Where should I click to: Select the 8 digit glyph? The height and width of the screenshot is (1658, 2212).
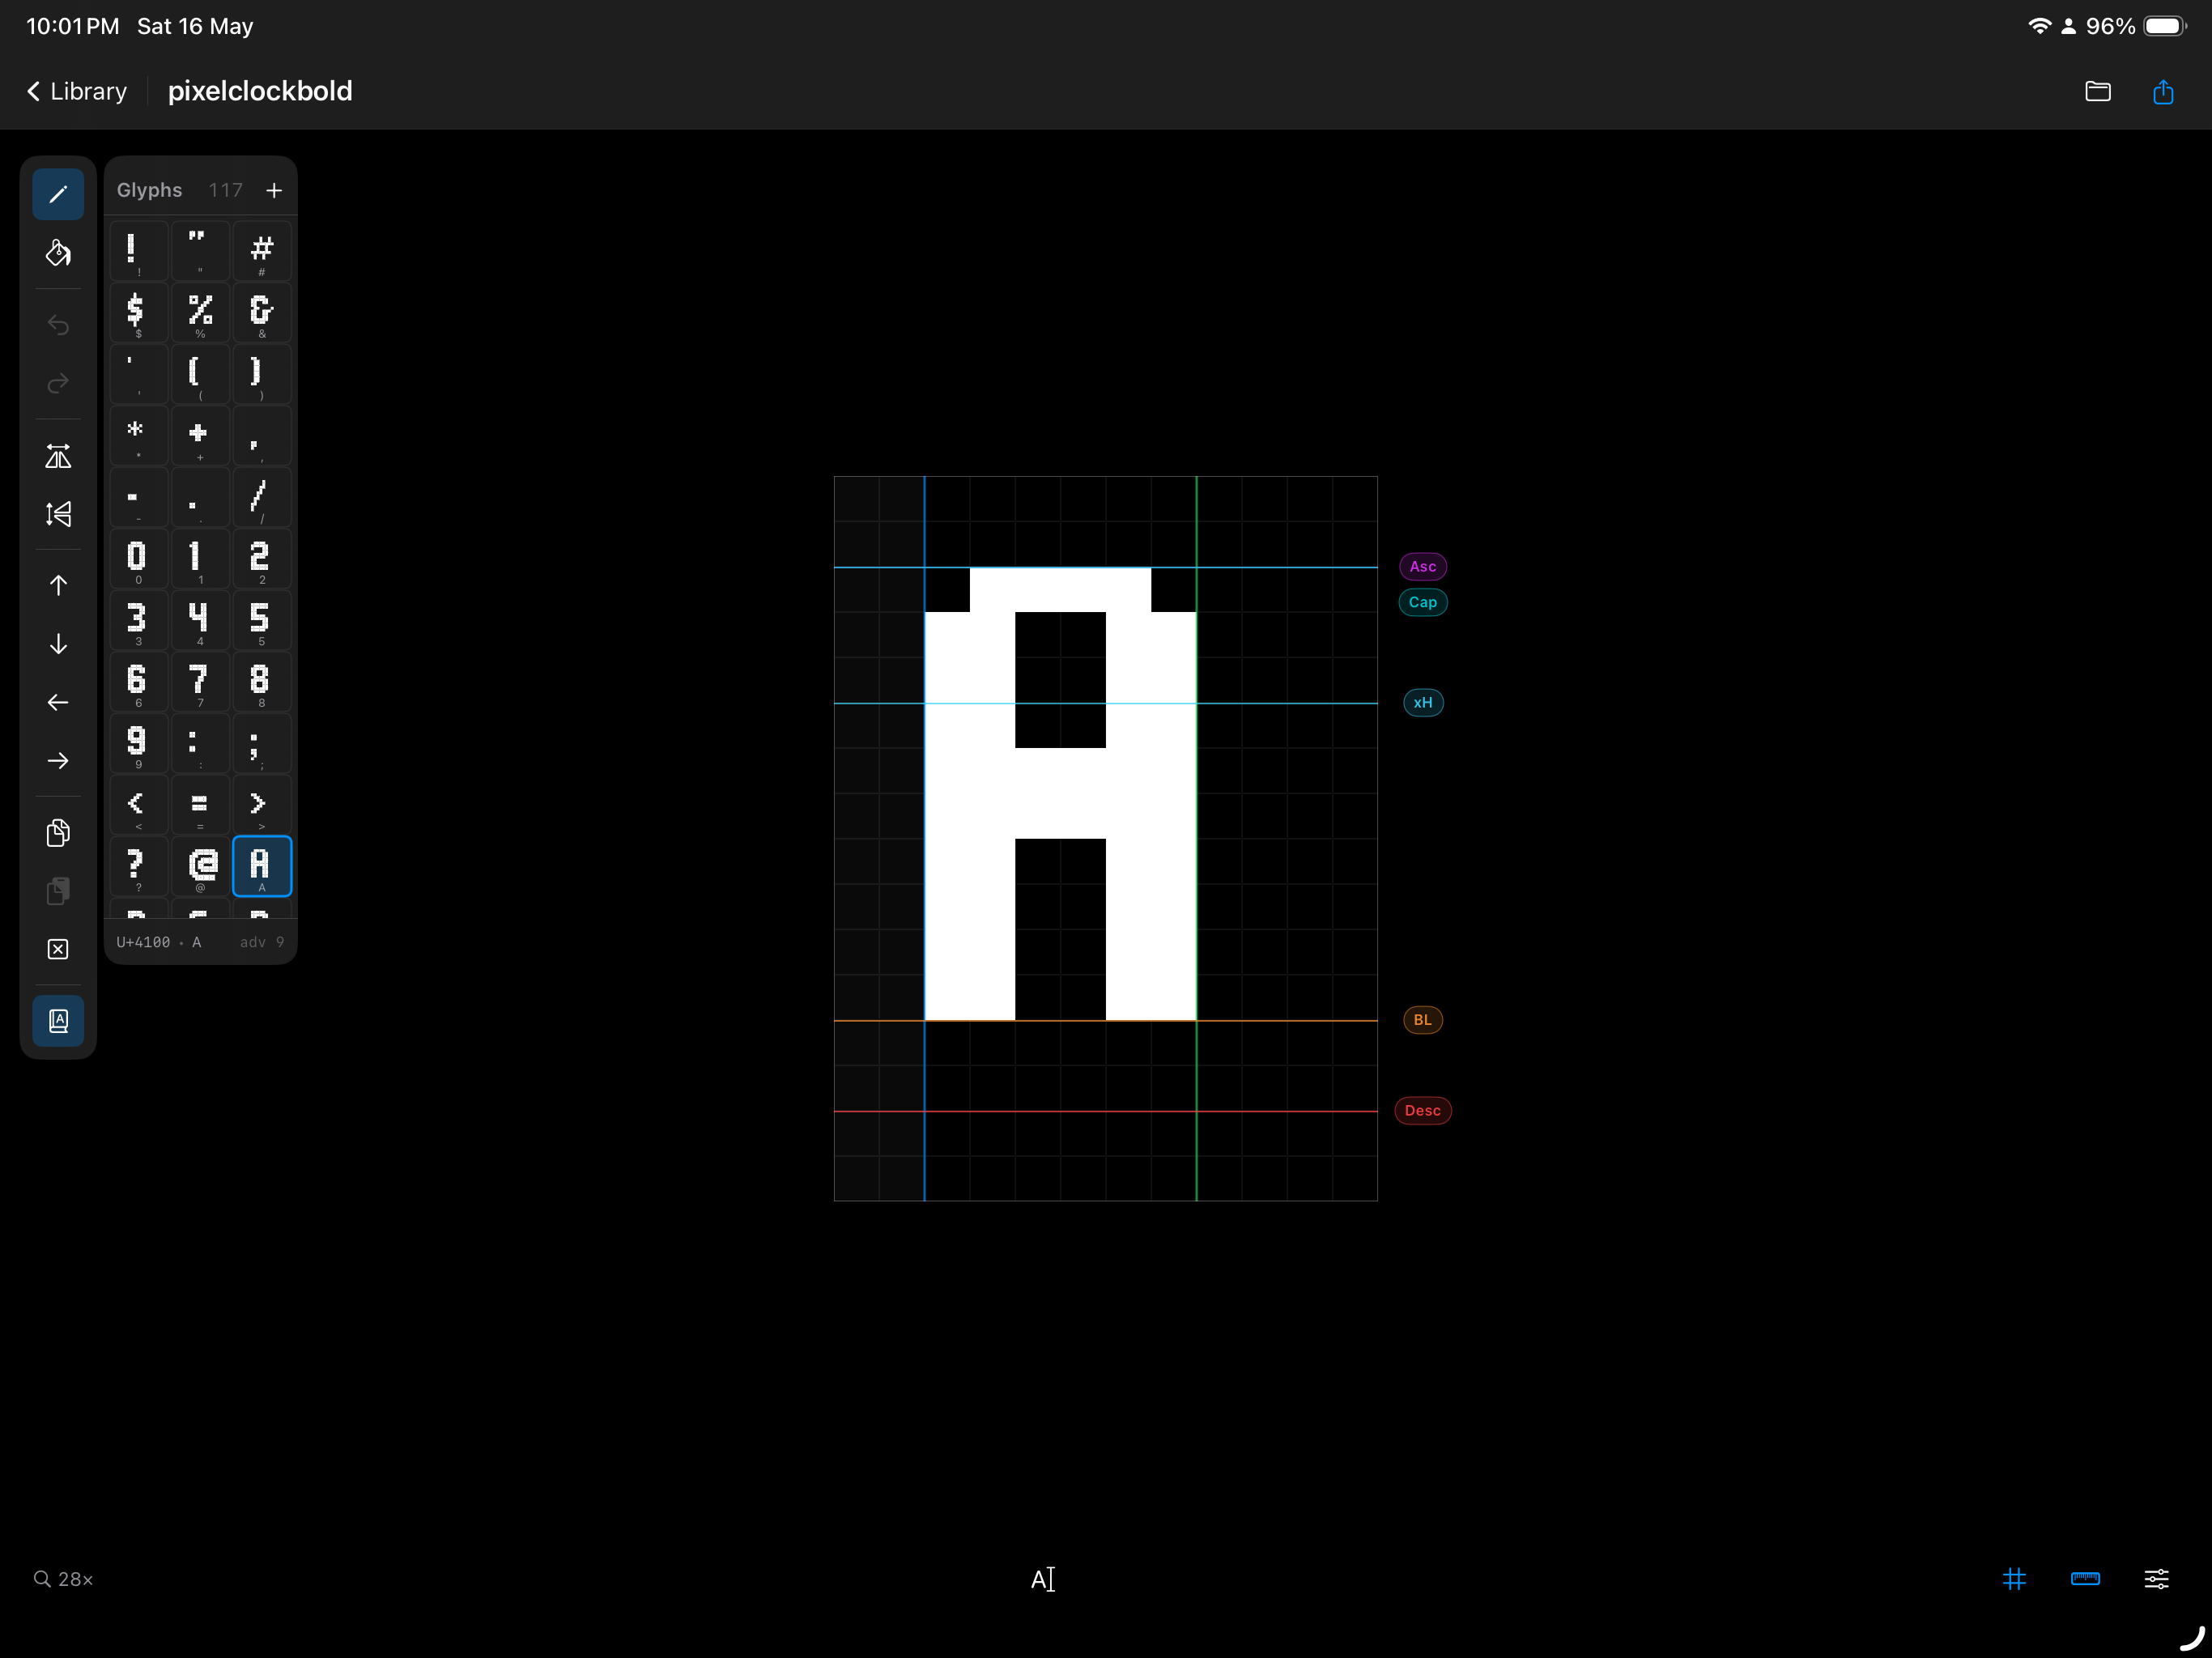click(262, 682)
